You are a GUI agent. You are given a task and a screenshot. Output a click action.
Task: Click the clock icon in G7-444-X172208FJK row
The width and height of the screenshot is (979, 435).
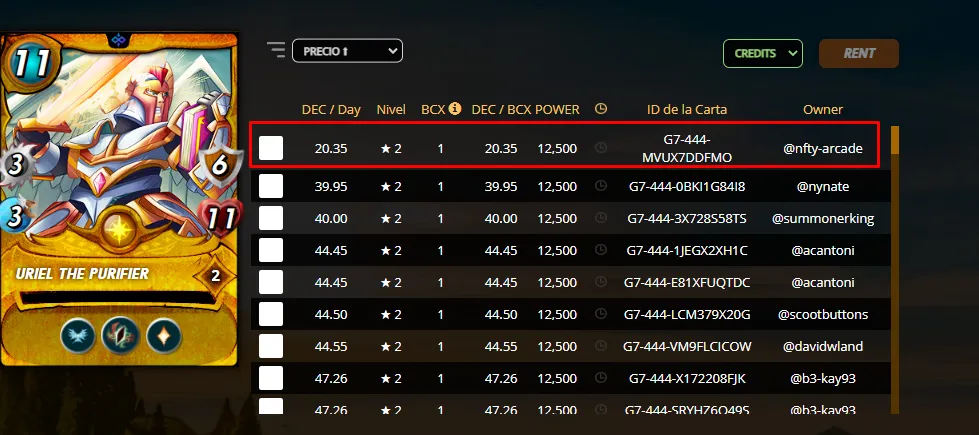pyautogui.click(x=601, y=378)
